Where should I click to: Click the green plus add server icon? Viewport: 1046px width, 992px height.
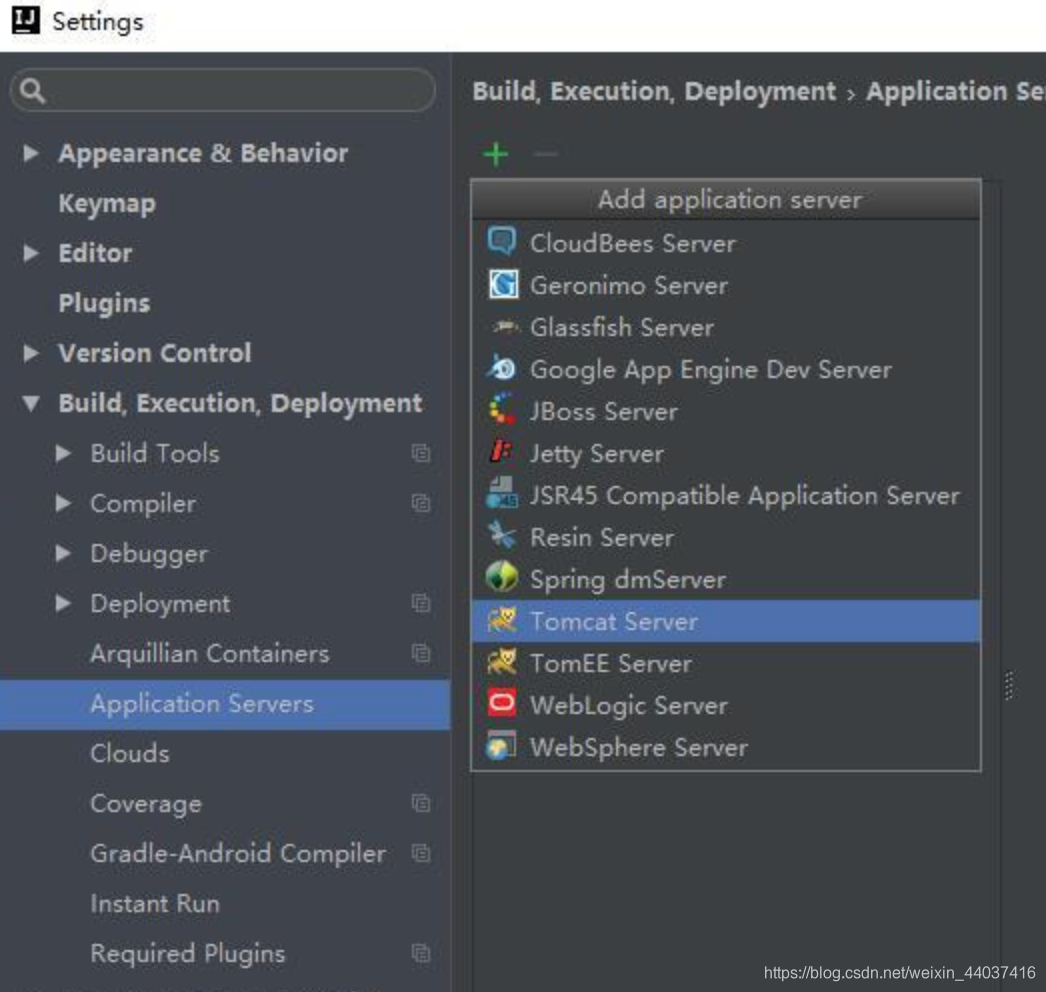(x=496, y=154)
